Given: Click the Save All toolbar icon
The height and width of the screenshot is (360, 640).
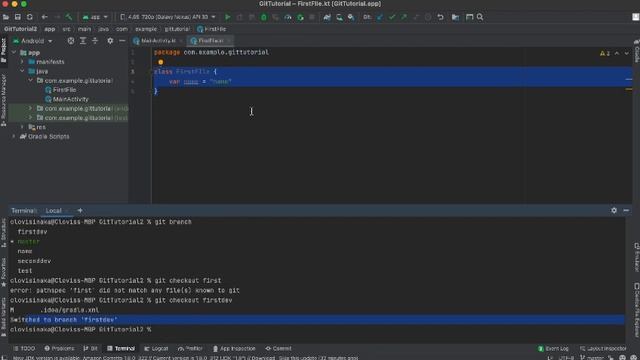Looking at the screenshot, I should click(x=18, y=17).
